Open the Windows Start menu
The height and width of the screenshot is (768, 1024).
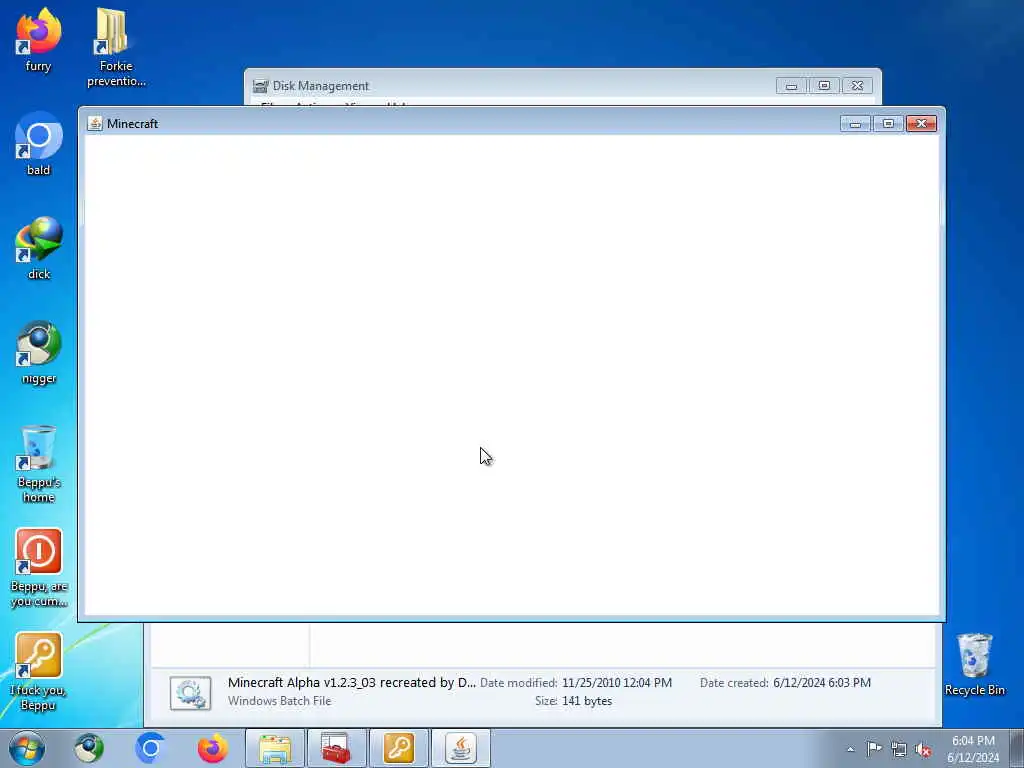(27, 748)
